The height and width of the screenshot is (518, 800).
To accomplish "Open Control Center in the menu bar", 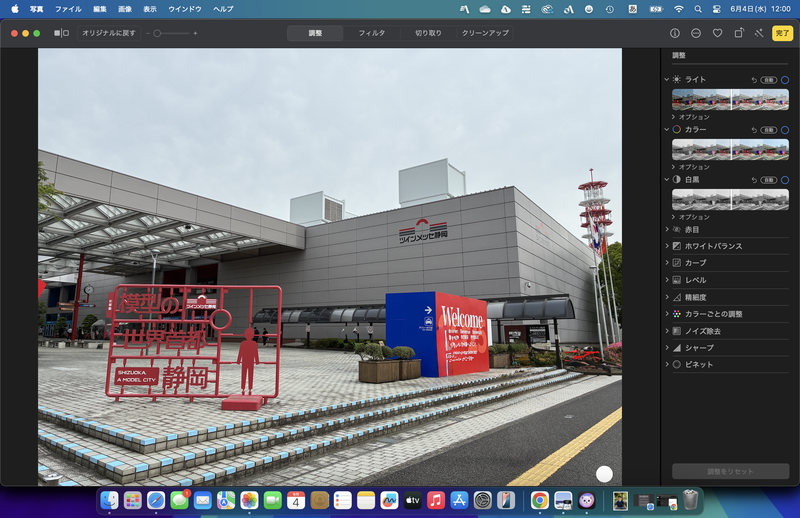I will point(716,9).
